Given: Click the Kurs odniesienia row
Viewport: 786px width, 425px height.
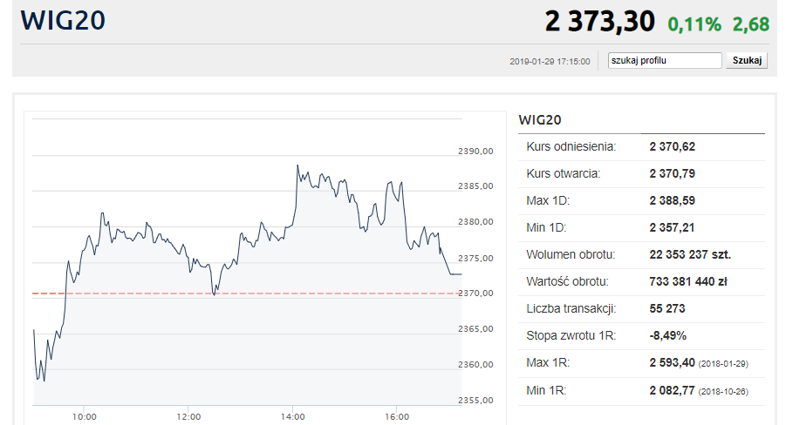Looking at the screenshot, I should (x=642, y=147).
